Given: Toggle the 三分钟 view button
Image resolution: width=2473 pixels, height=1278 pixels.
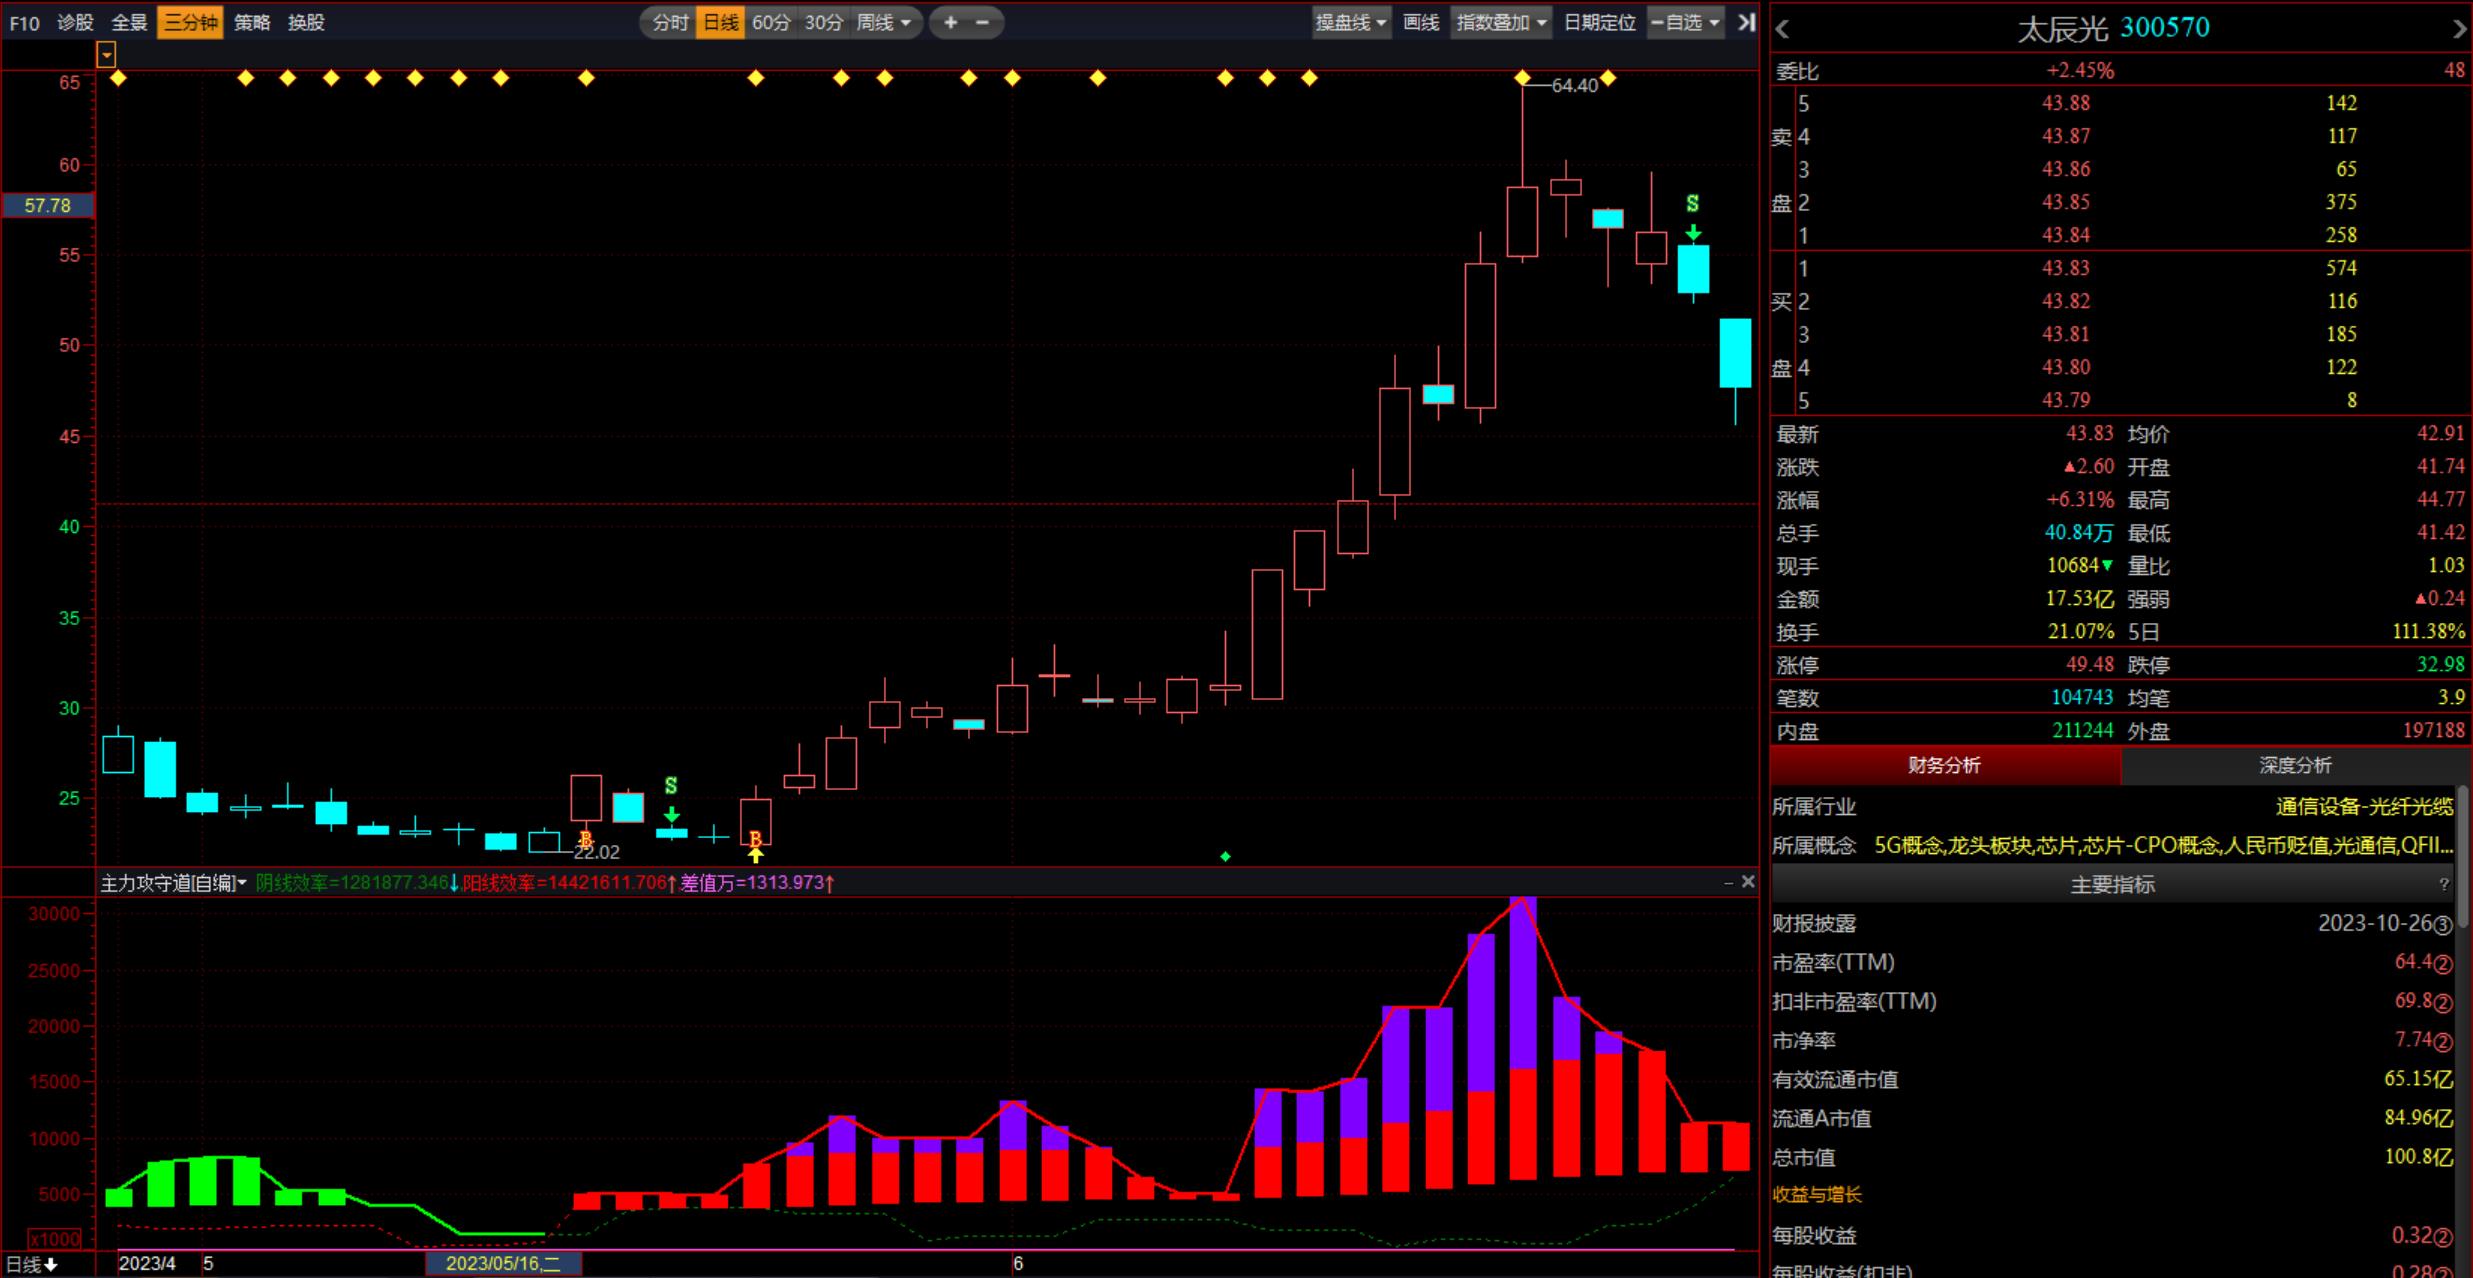Looking at the screenshot, I should 190,22.
